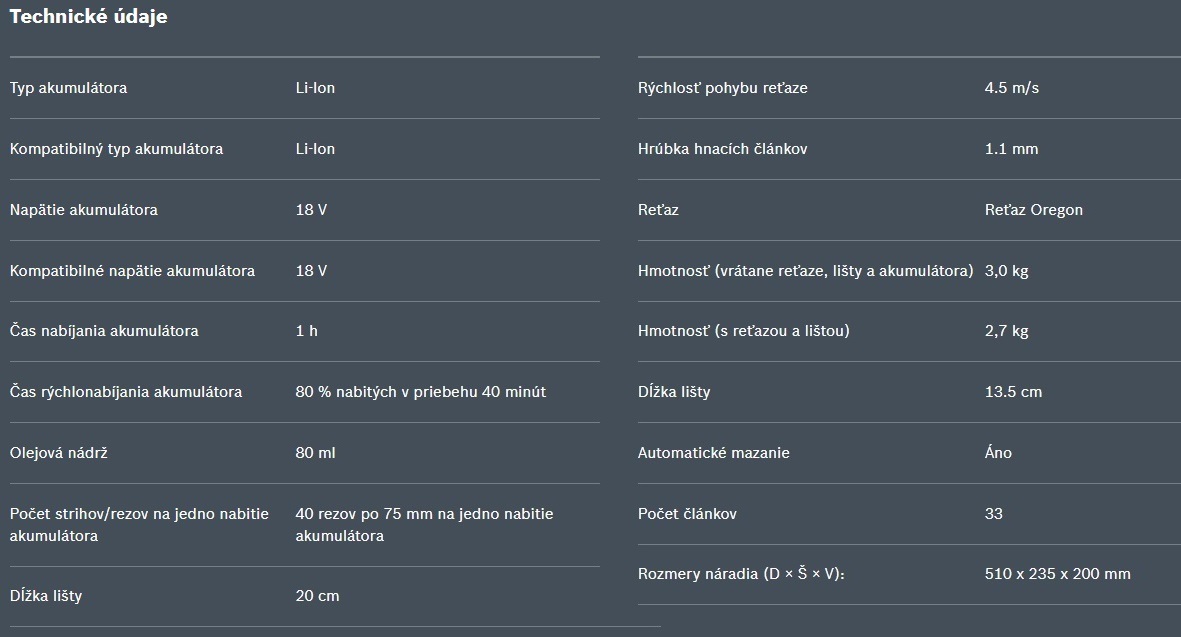Screen dimensions: 1181x637
Task: Click the Kompatibilný typ akumulátora label
Action: (116, 149)
